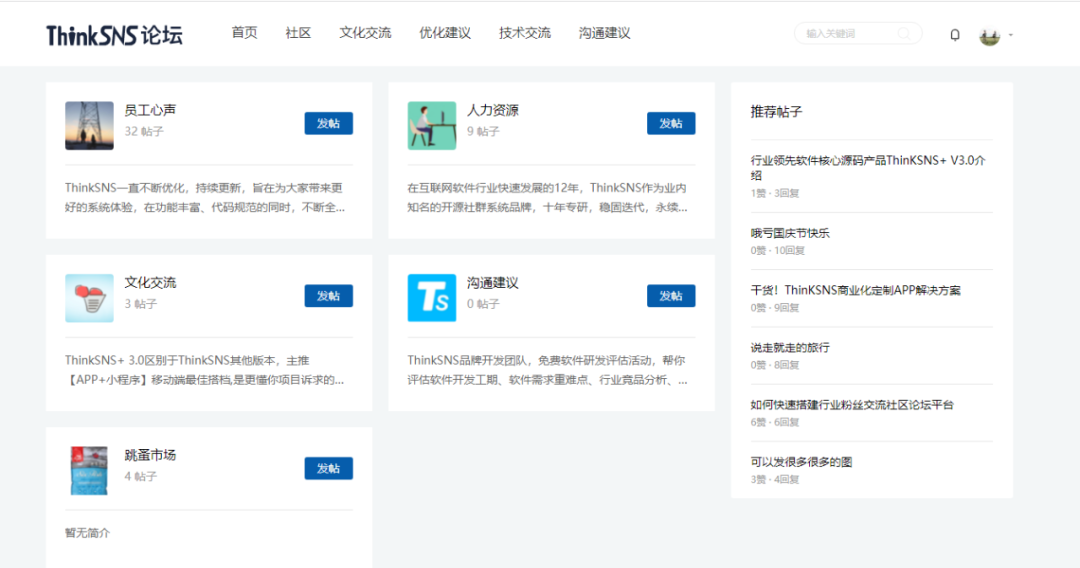
Task: Click the 0 帖子 count
Action: (x=483, y=304)
